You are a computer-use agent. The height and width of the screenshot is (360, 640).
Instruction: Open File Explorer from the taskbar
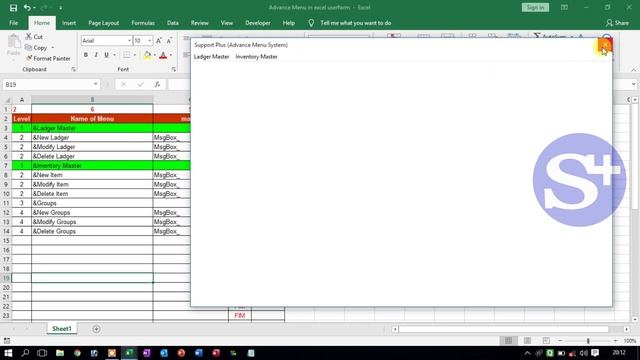(x=60, y=353)
